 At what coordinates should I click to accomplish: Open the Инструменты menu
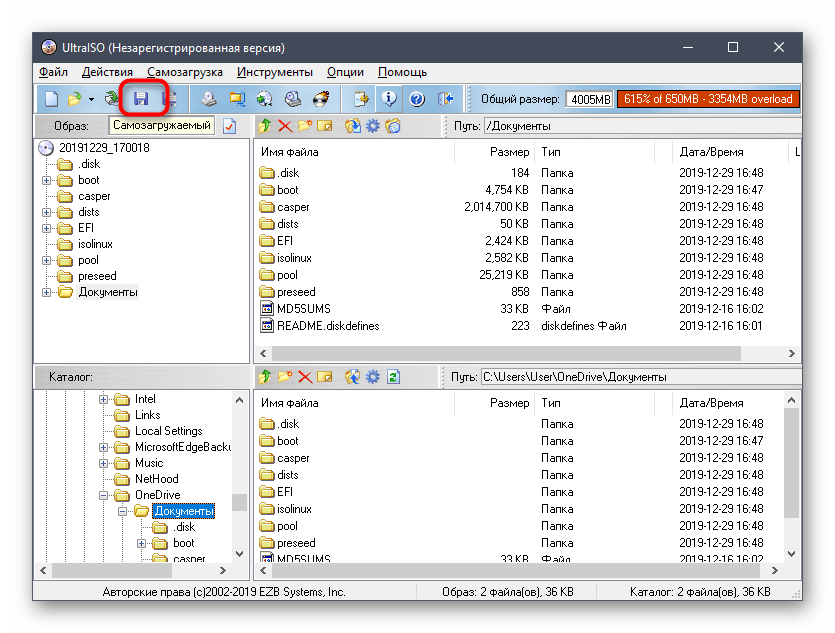(x=274, y=72)
